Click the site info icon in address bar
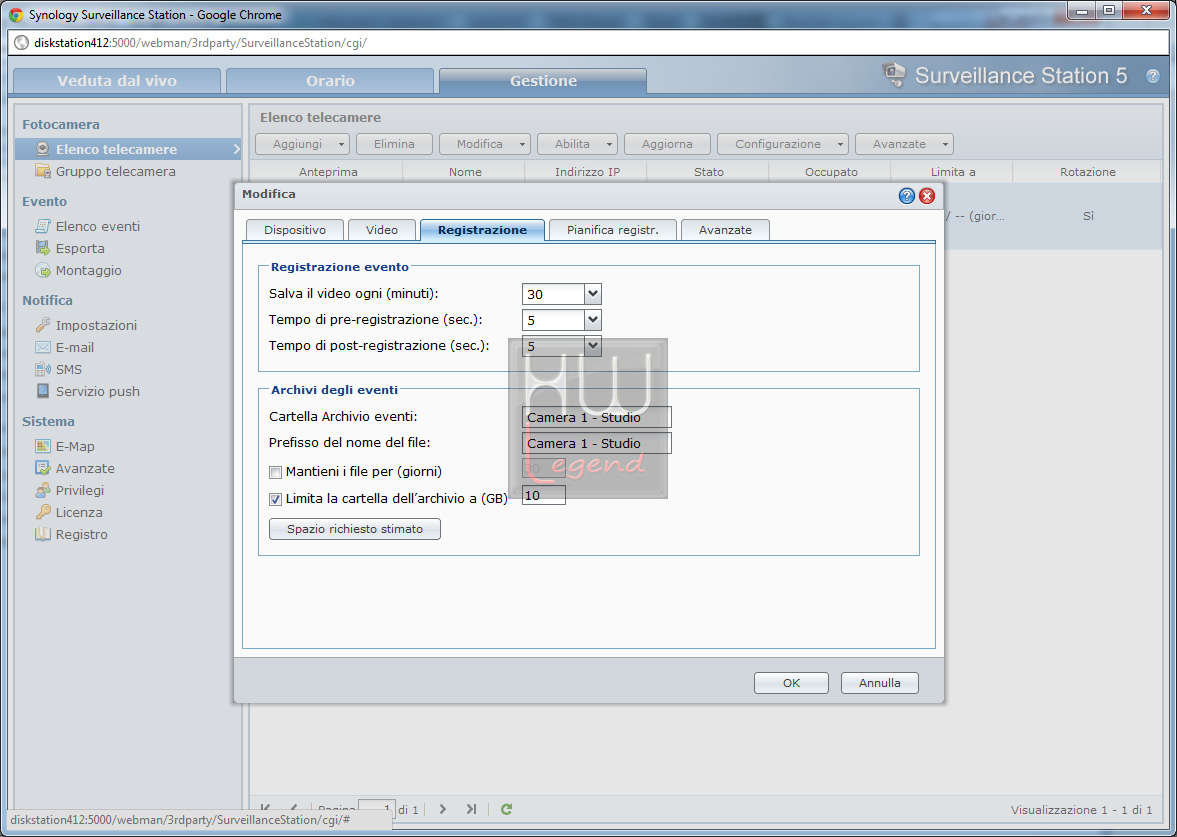The image size is (1177, 837). 21,43
